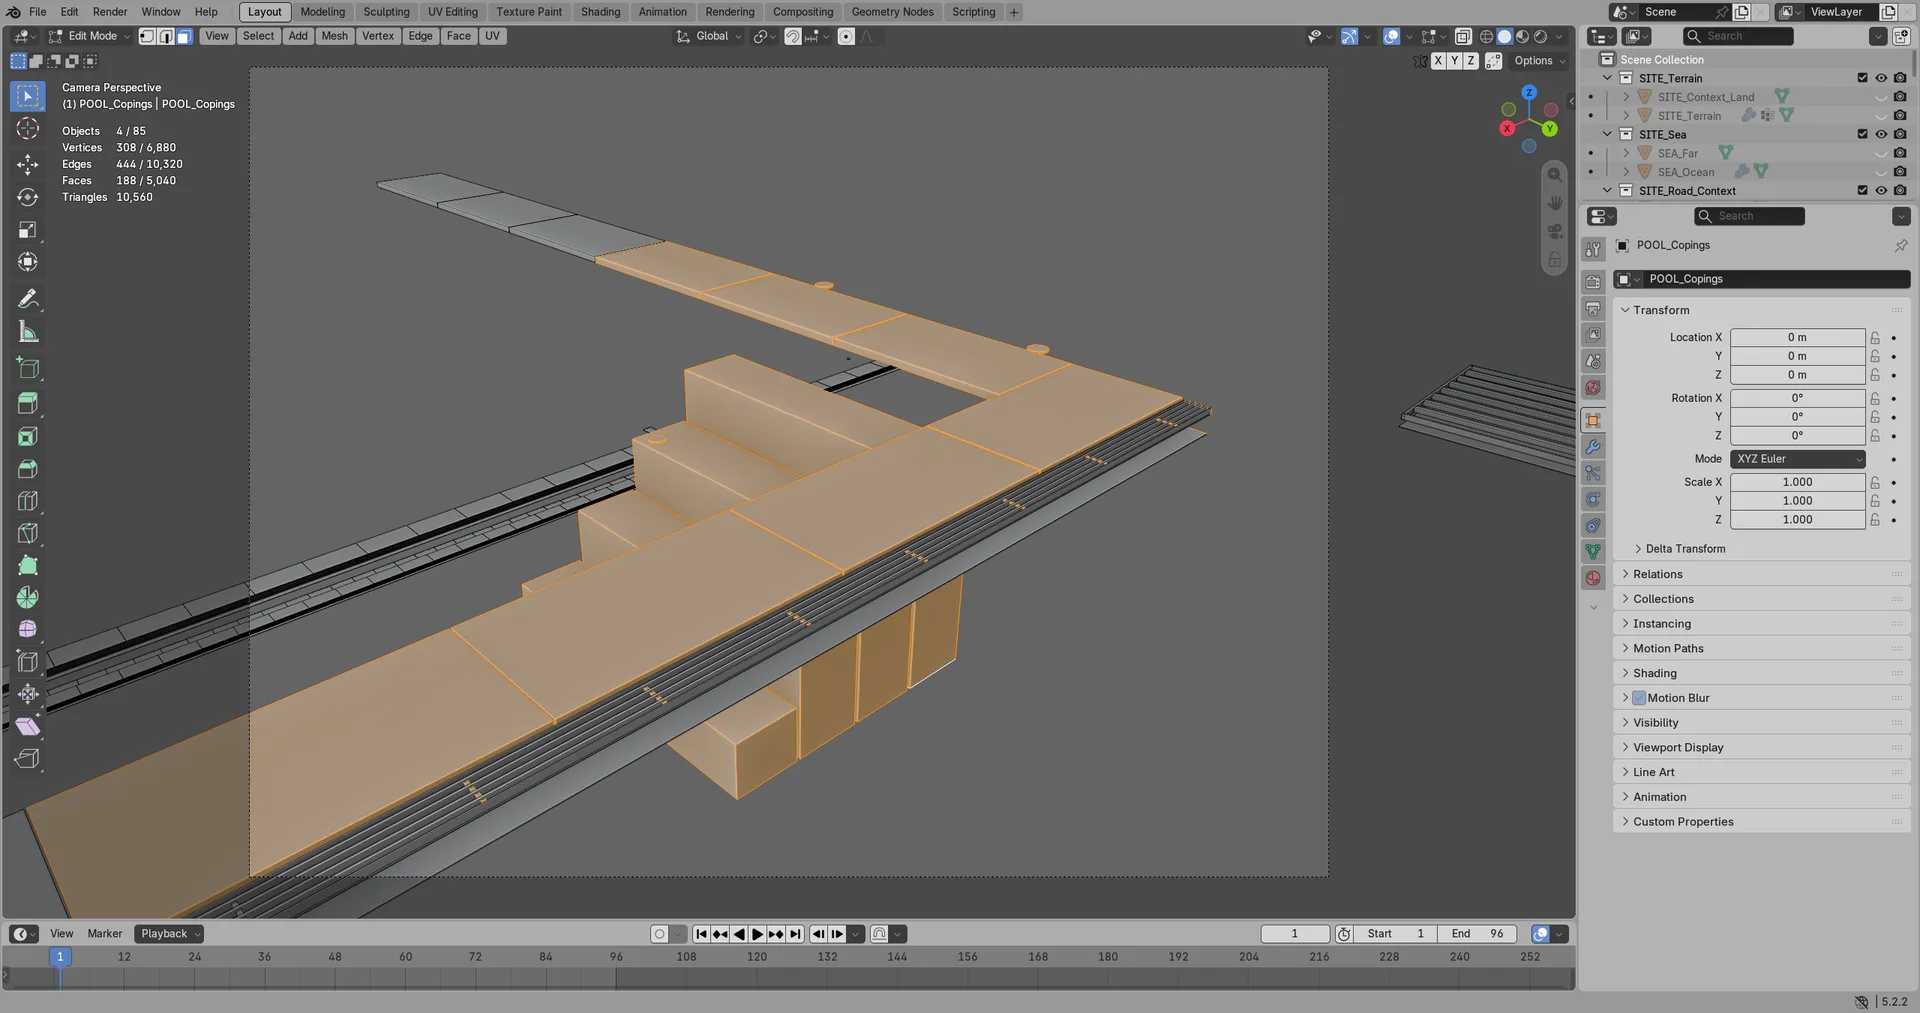Select the Cursor tool in toolbar

pos(28,129)
